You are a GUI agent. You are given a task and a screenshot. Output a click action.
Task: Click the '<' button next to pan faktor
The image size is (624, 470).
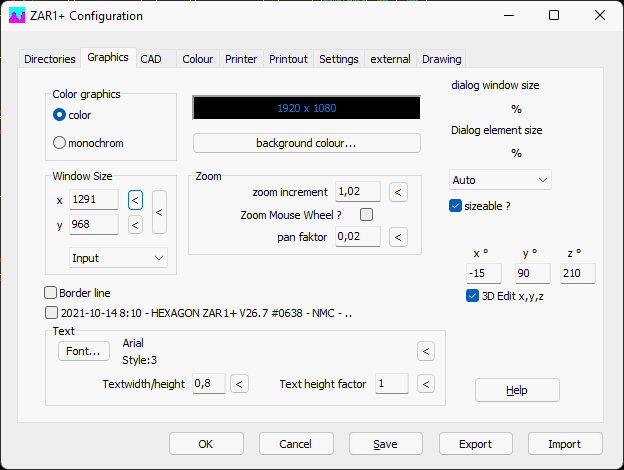397,237
